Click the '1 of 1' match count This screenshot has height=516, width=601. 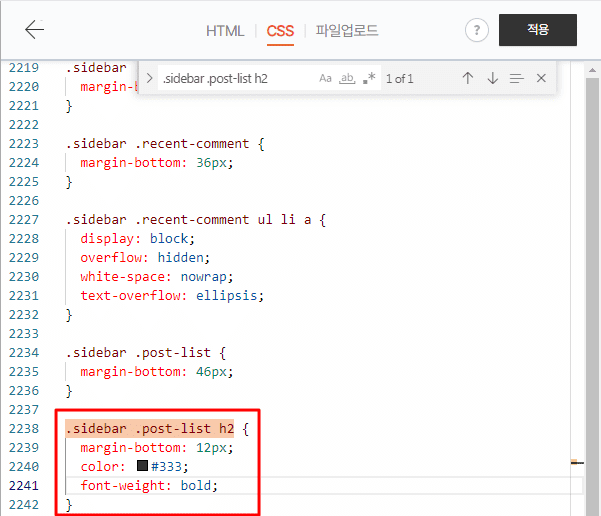pyautogui.click(x=399, y=79)
